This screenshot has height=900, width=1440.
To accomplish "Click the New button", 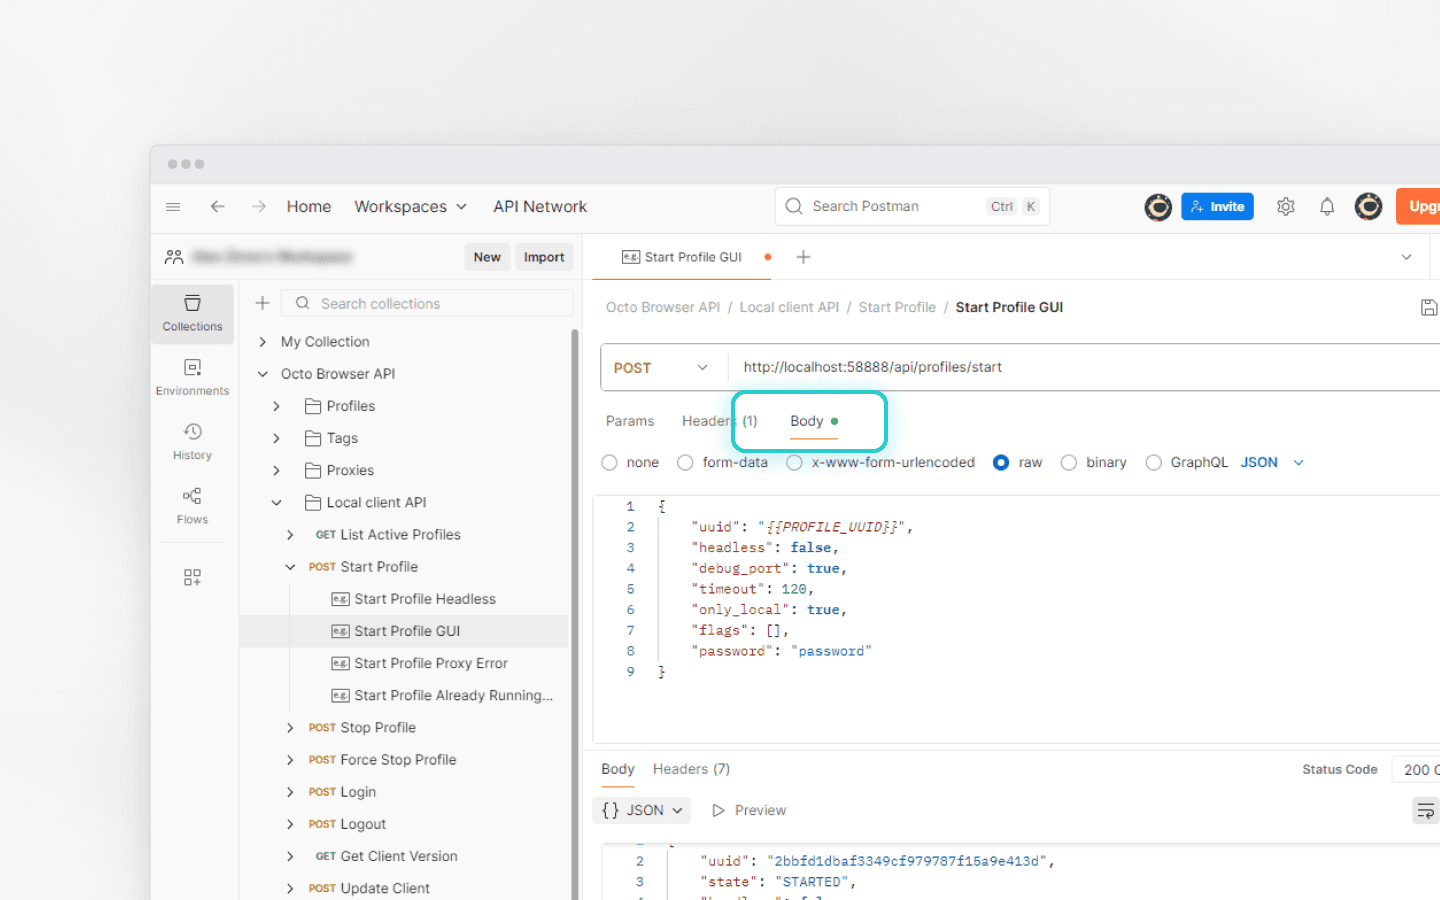I will [487, 257].
